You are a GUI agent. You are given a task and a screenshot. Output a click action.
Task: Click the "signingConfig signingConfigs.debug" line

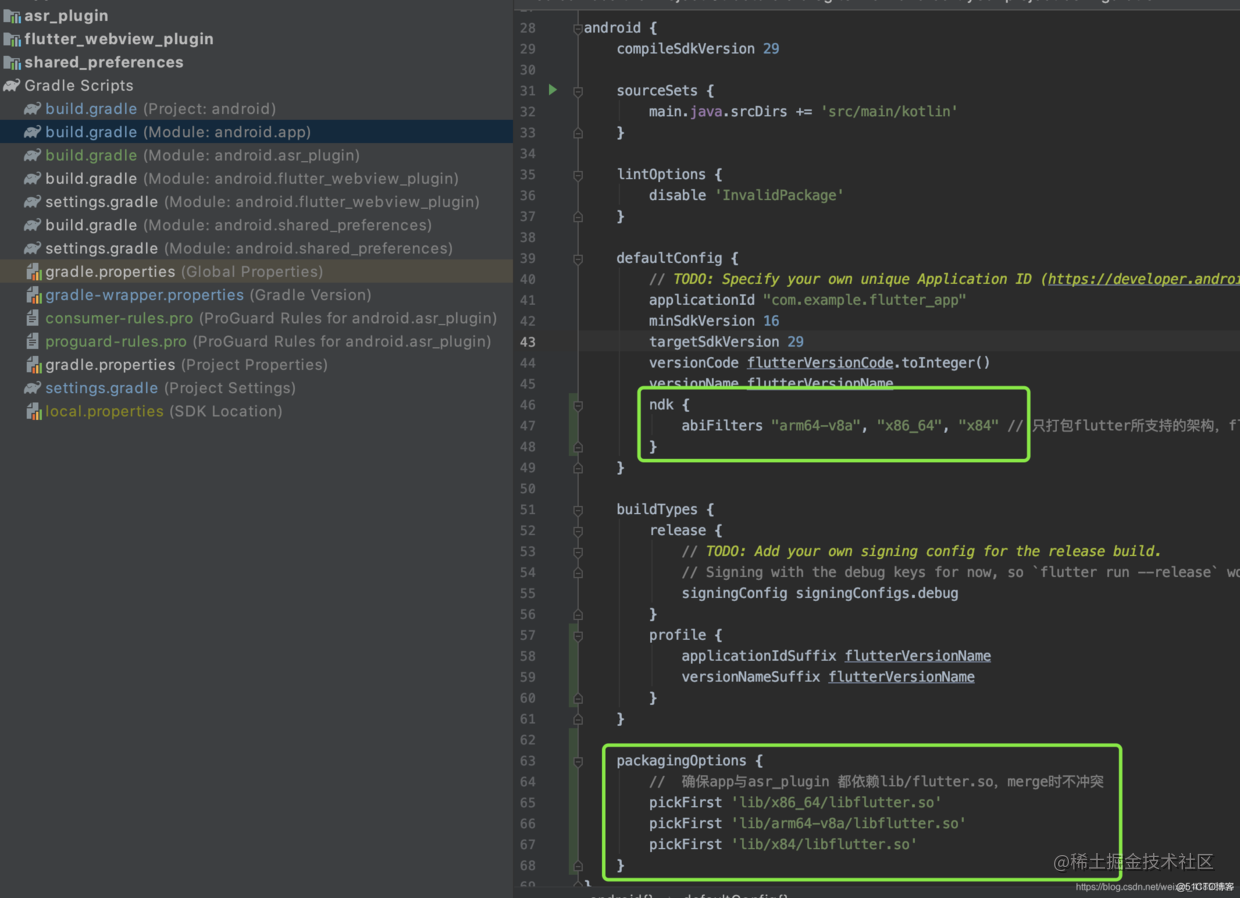pyautogui.click(x=820, y=593)
